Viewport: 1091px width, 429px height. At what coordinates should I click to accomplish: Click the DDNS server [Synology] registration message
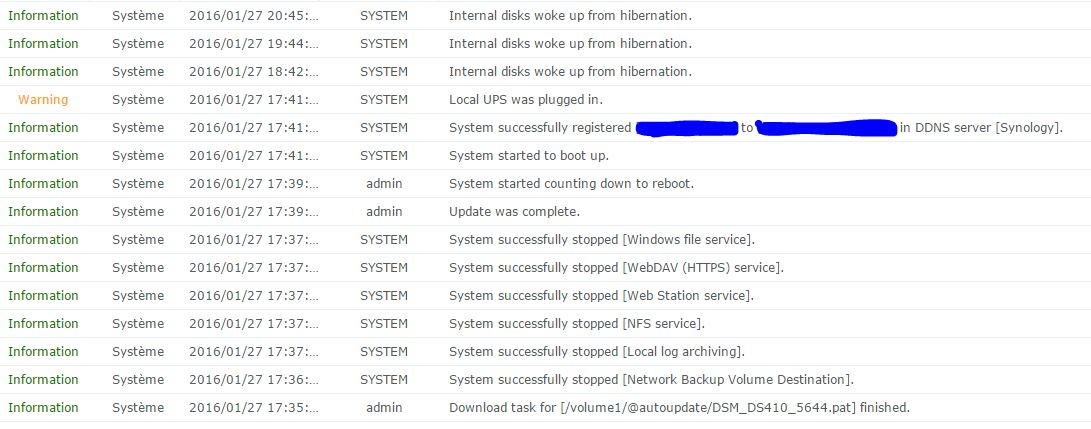[981, 128]
